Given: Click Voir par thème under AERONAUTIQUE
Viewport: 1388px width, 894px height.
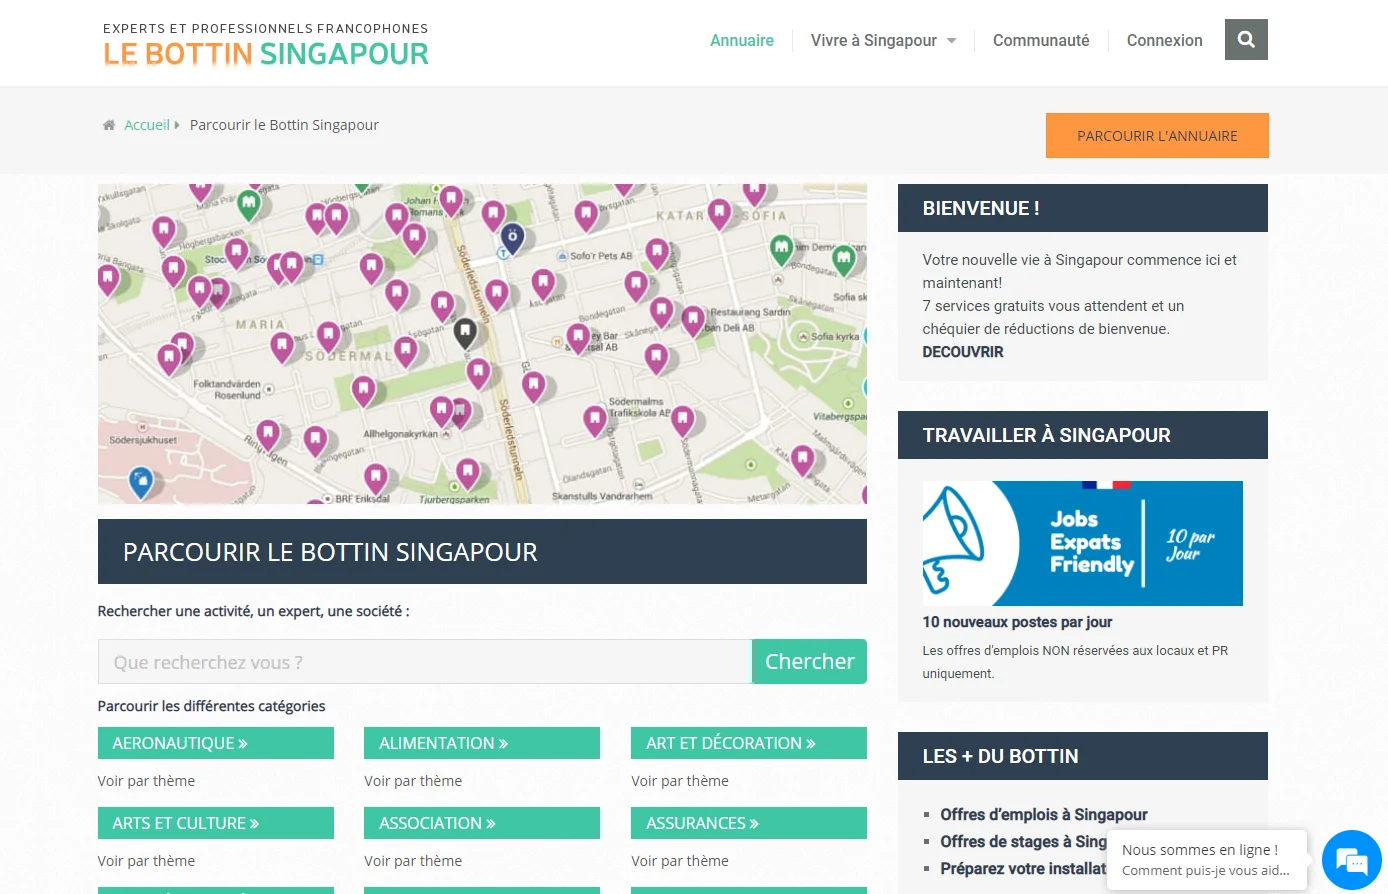Looking at the screenshot, I should pyautogui.click(x=146, y=781).
